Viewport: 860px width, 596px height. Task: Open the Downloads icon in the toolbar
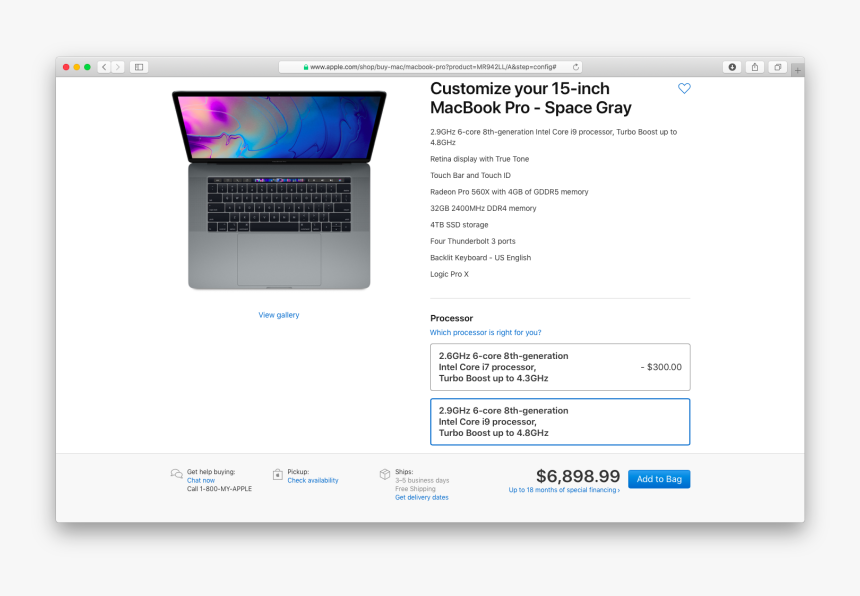(732, 67)
